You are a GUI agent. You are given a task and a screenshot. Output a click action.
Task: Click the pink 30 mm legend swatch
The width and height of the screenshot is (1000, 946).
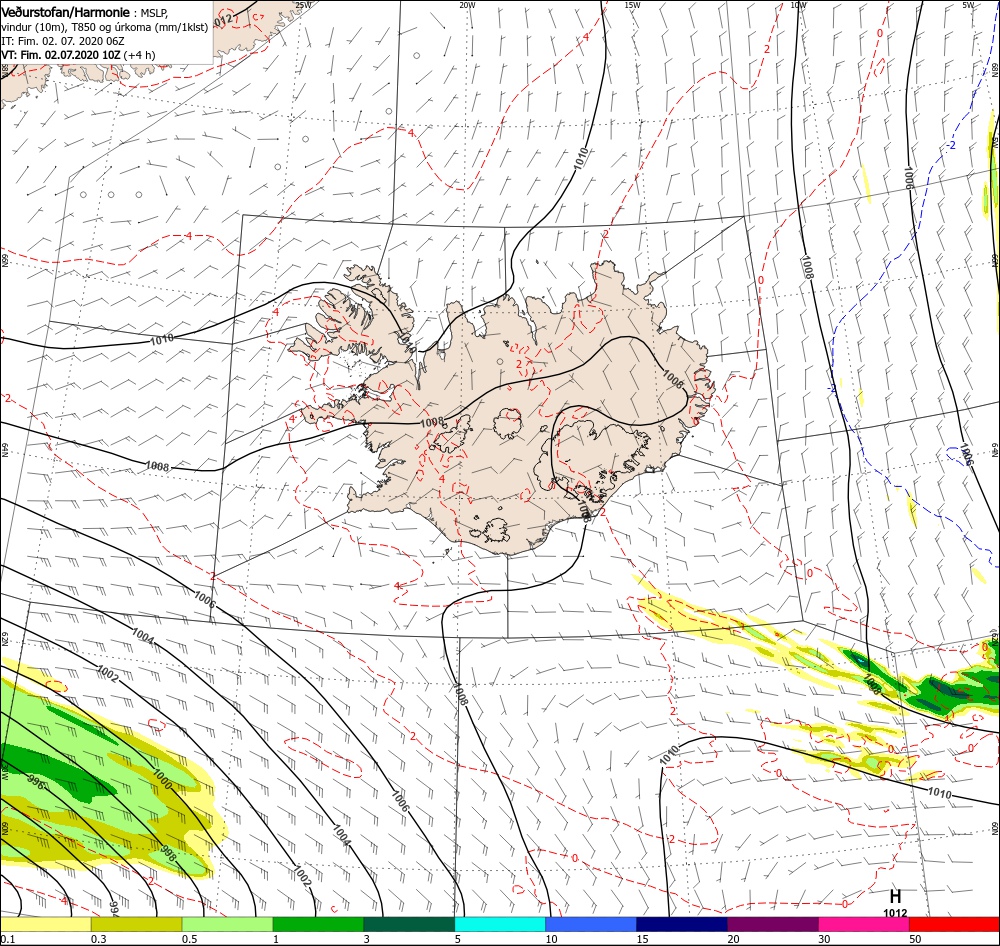coord(864,924)
